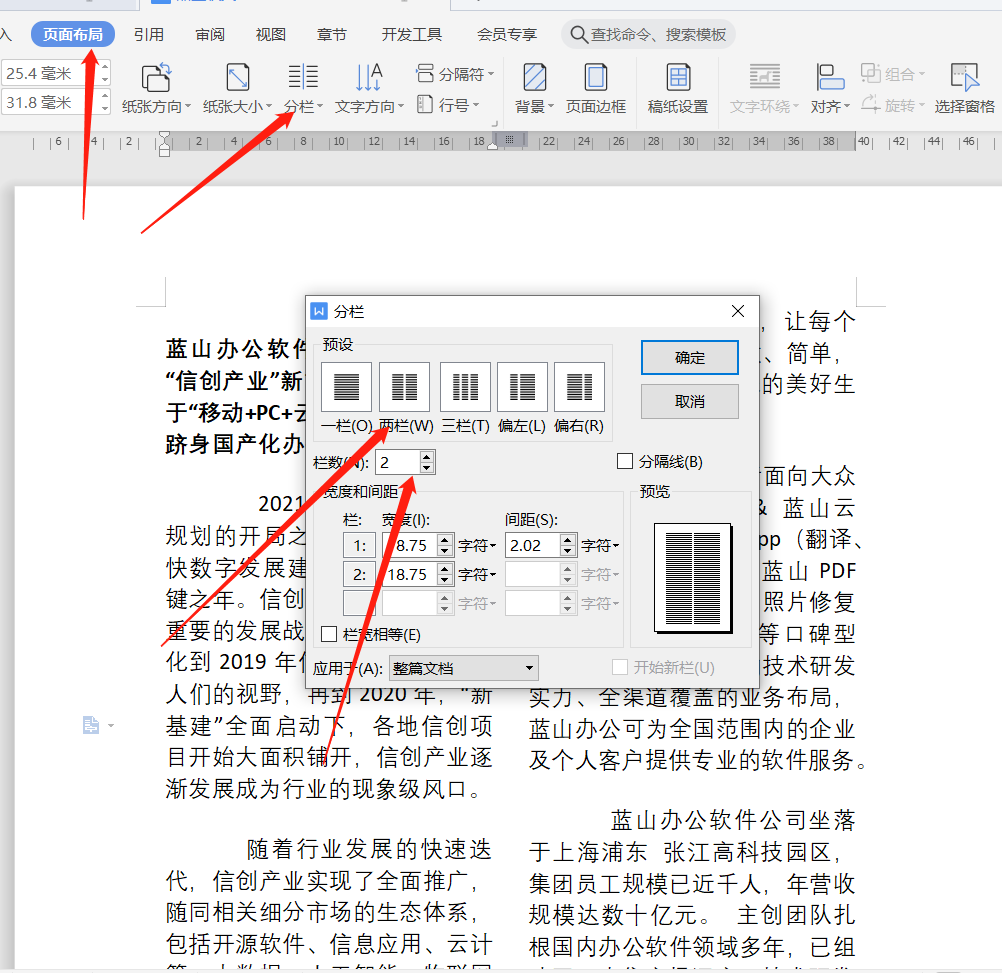1002x973 pixels.
Task: Click the 间距 spacing field 2.02
Action: click(x=533, y=546)
